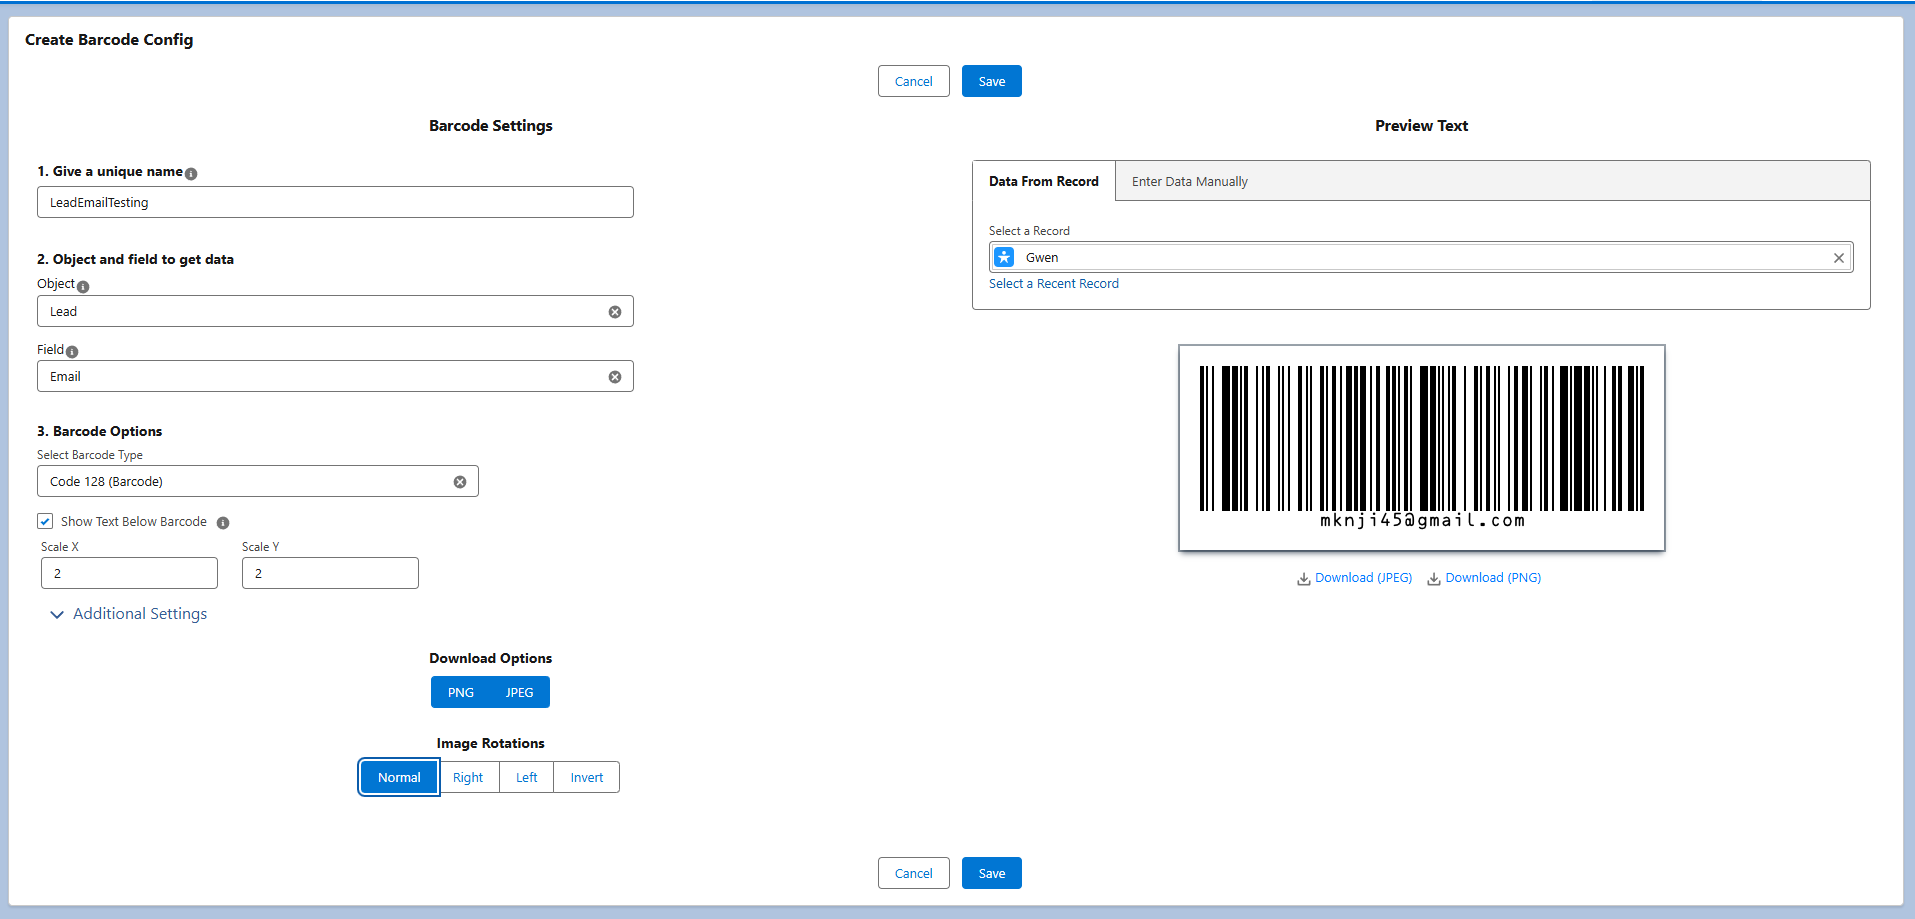This screenshot has height=919, width=1915.
Task: Click info icon next to Field label
Action: 72,352
